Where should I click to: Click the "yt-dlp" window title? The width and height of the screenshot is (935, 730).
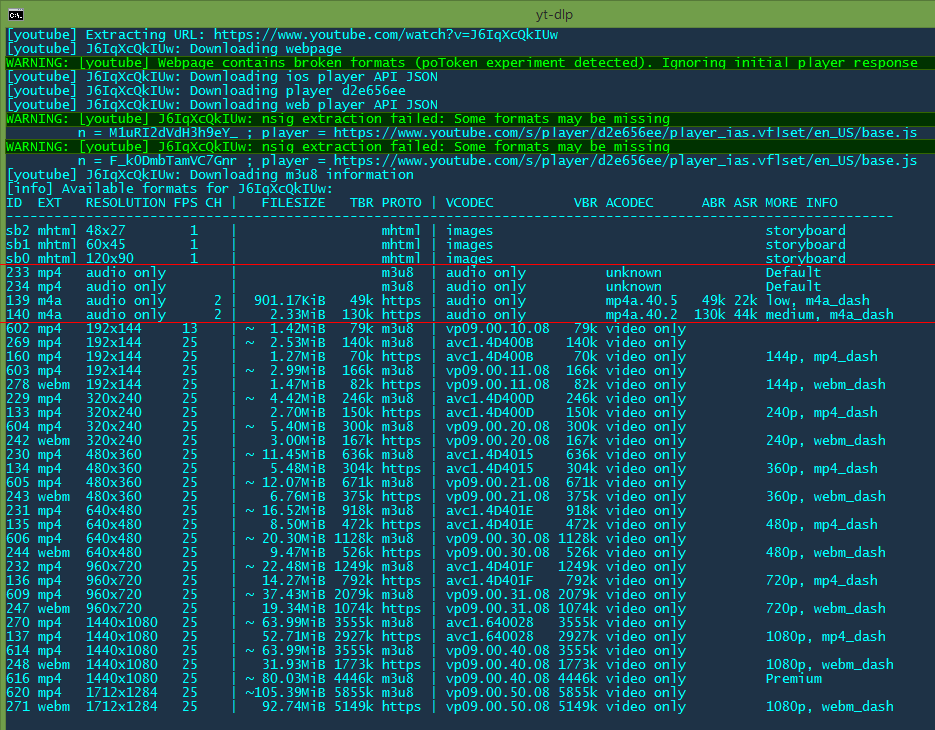554,15
